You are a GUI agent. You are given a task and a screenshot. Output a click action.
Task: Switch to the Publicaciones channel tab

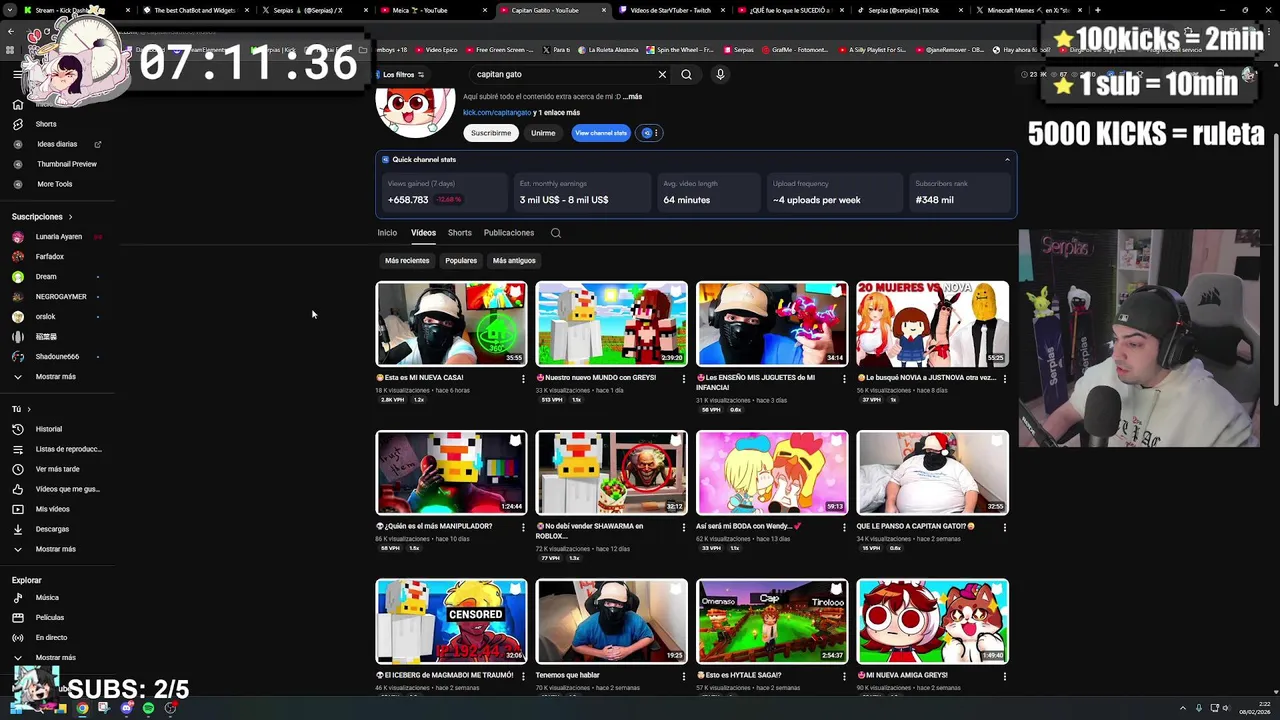pyautogui.click(x=509, y=233)
